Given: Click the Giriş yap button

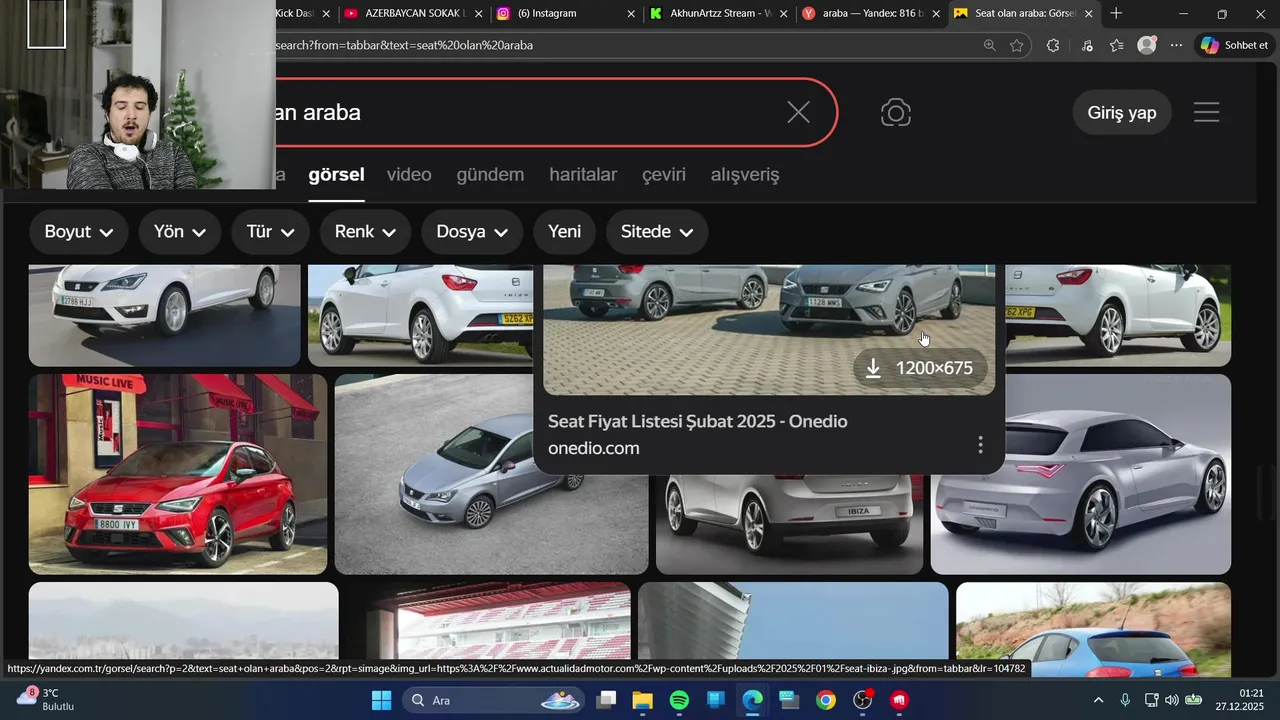Looking at the screenshot, I should [x=1122, y=113].
